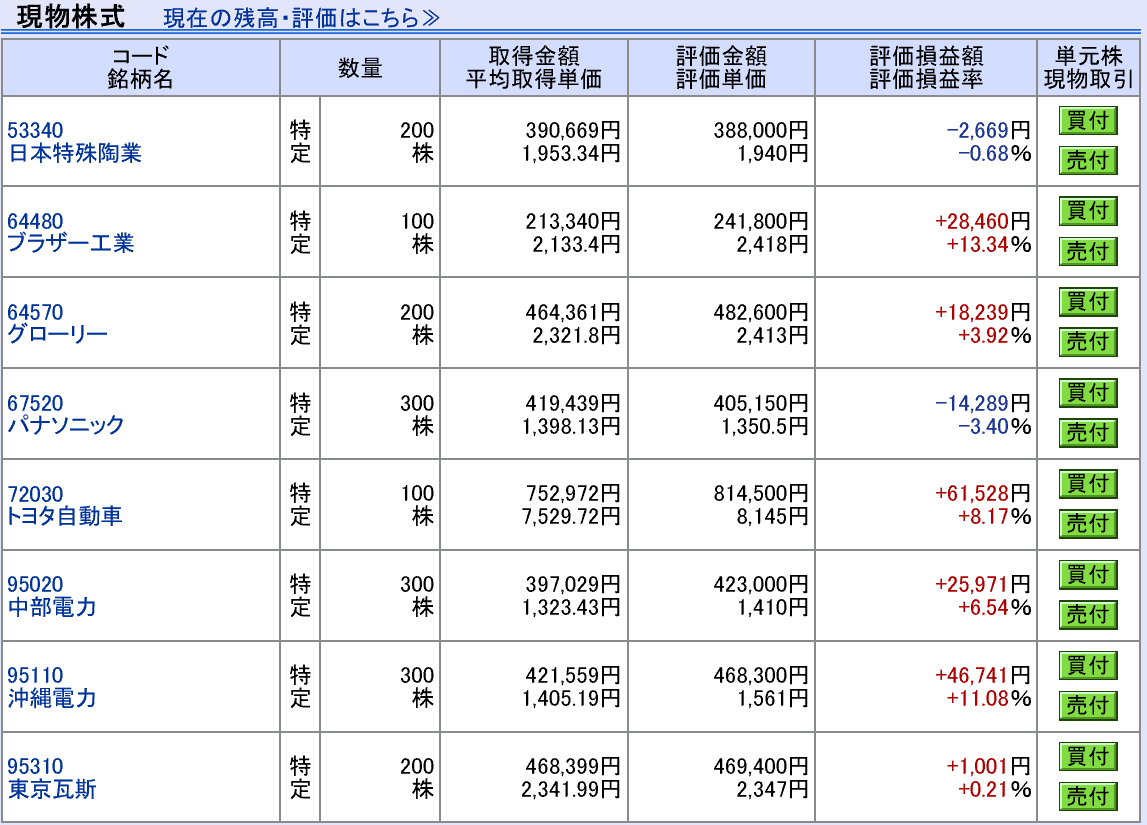Open the ブラザー工業 stock name link

(x=70, y=244)
